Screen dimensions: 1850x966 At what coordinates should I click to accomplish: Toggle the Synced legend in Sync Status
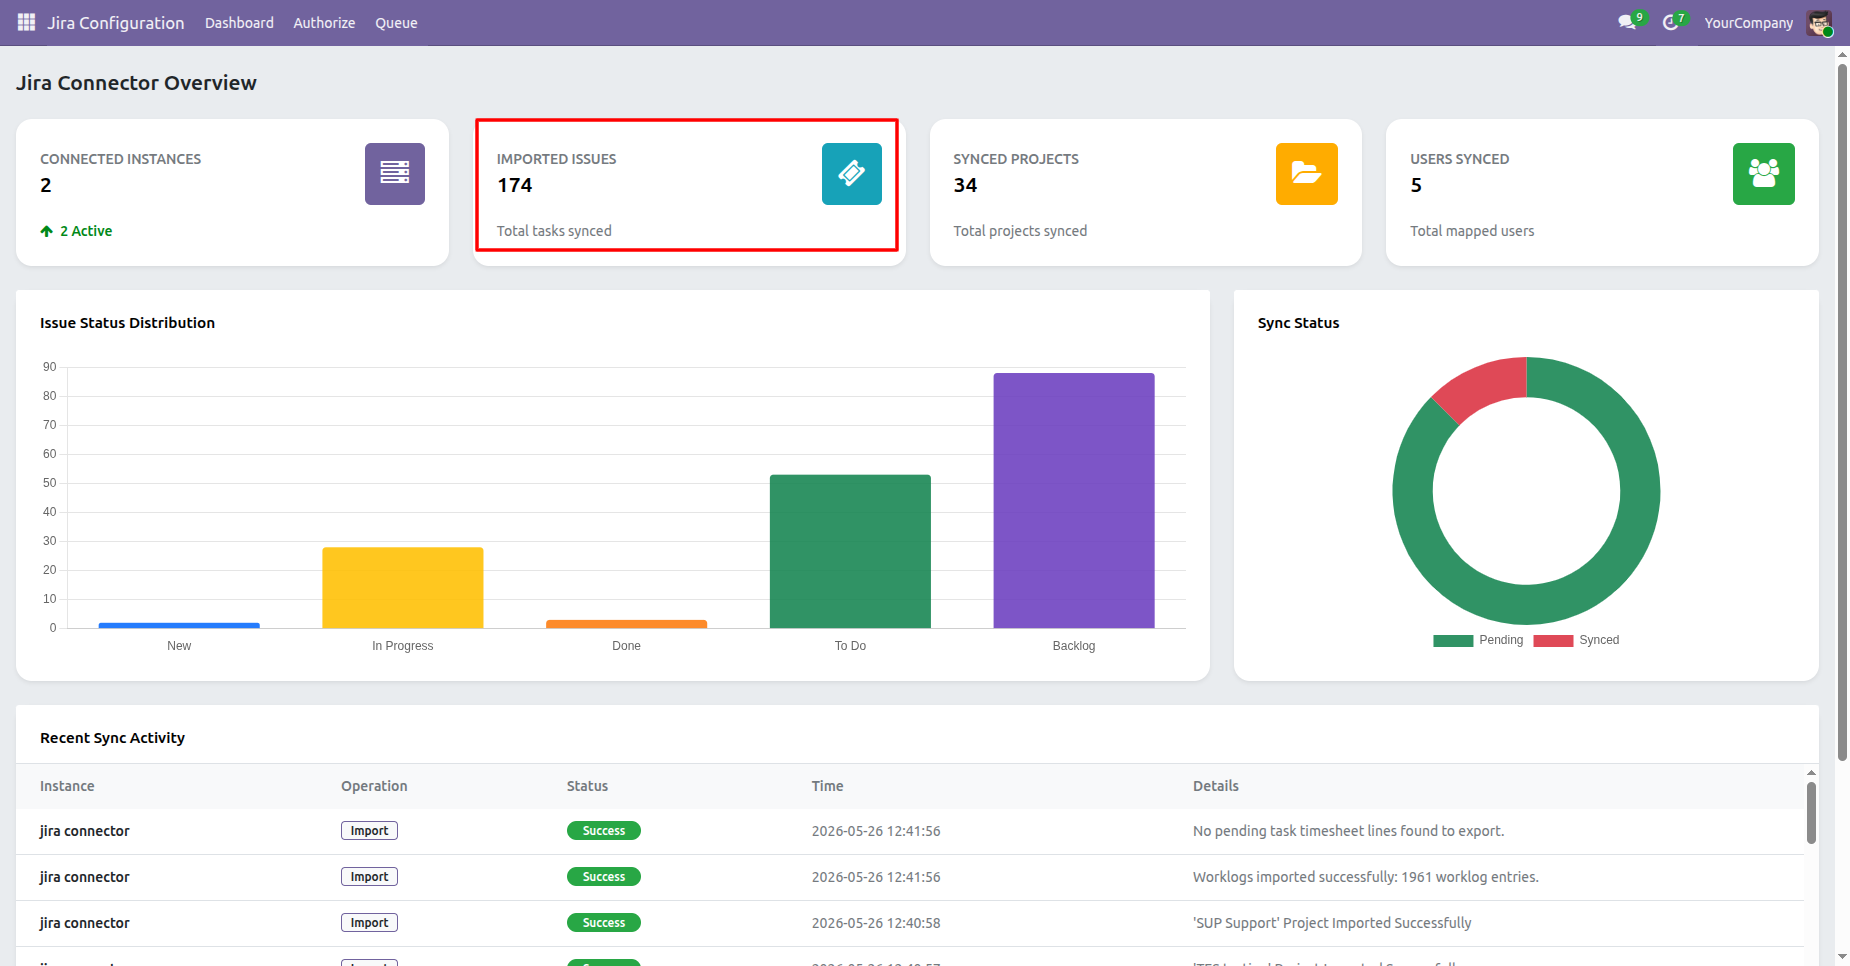pyautogui.click(x=1576, y=640)
